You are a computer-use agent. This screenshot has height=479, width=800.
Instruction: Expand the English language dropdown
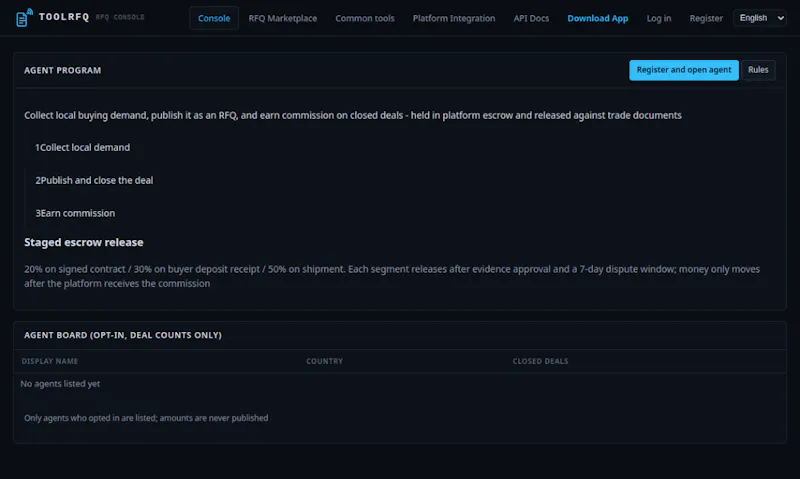click(760, 18)
